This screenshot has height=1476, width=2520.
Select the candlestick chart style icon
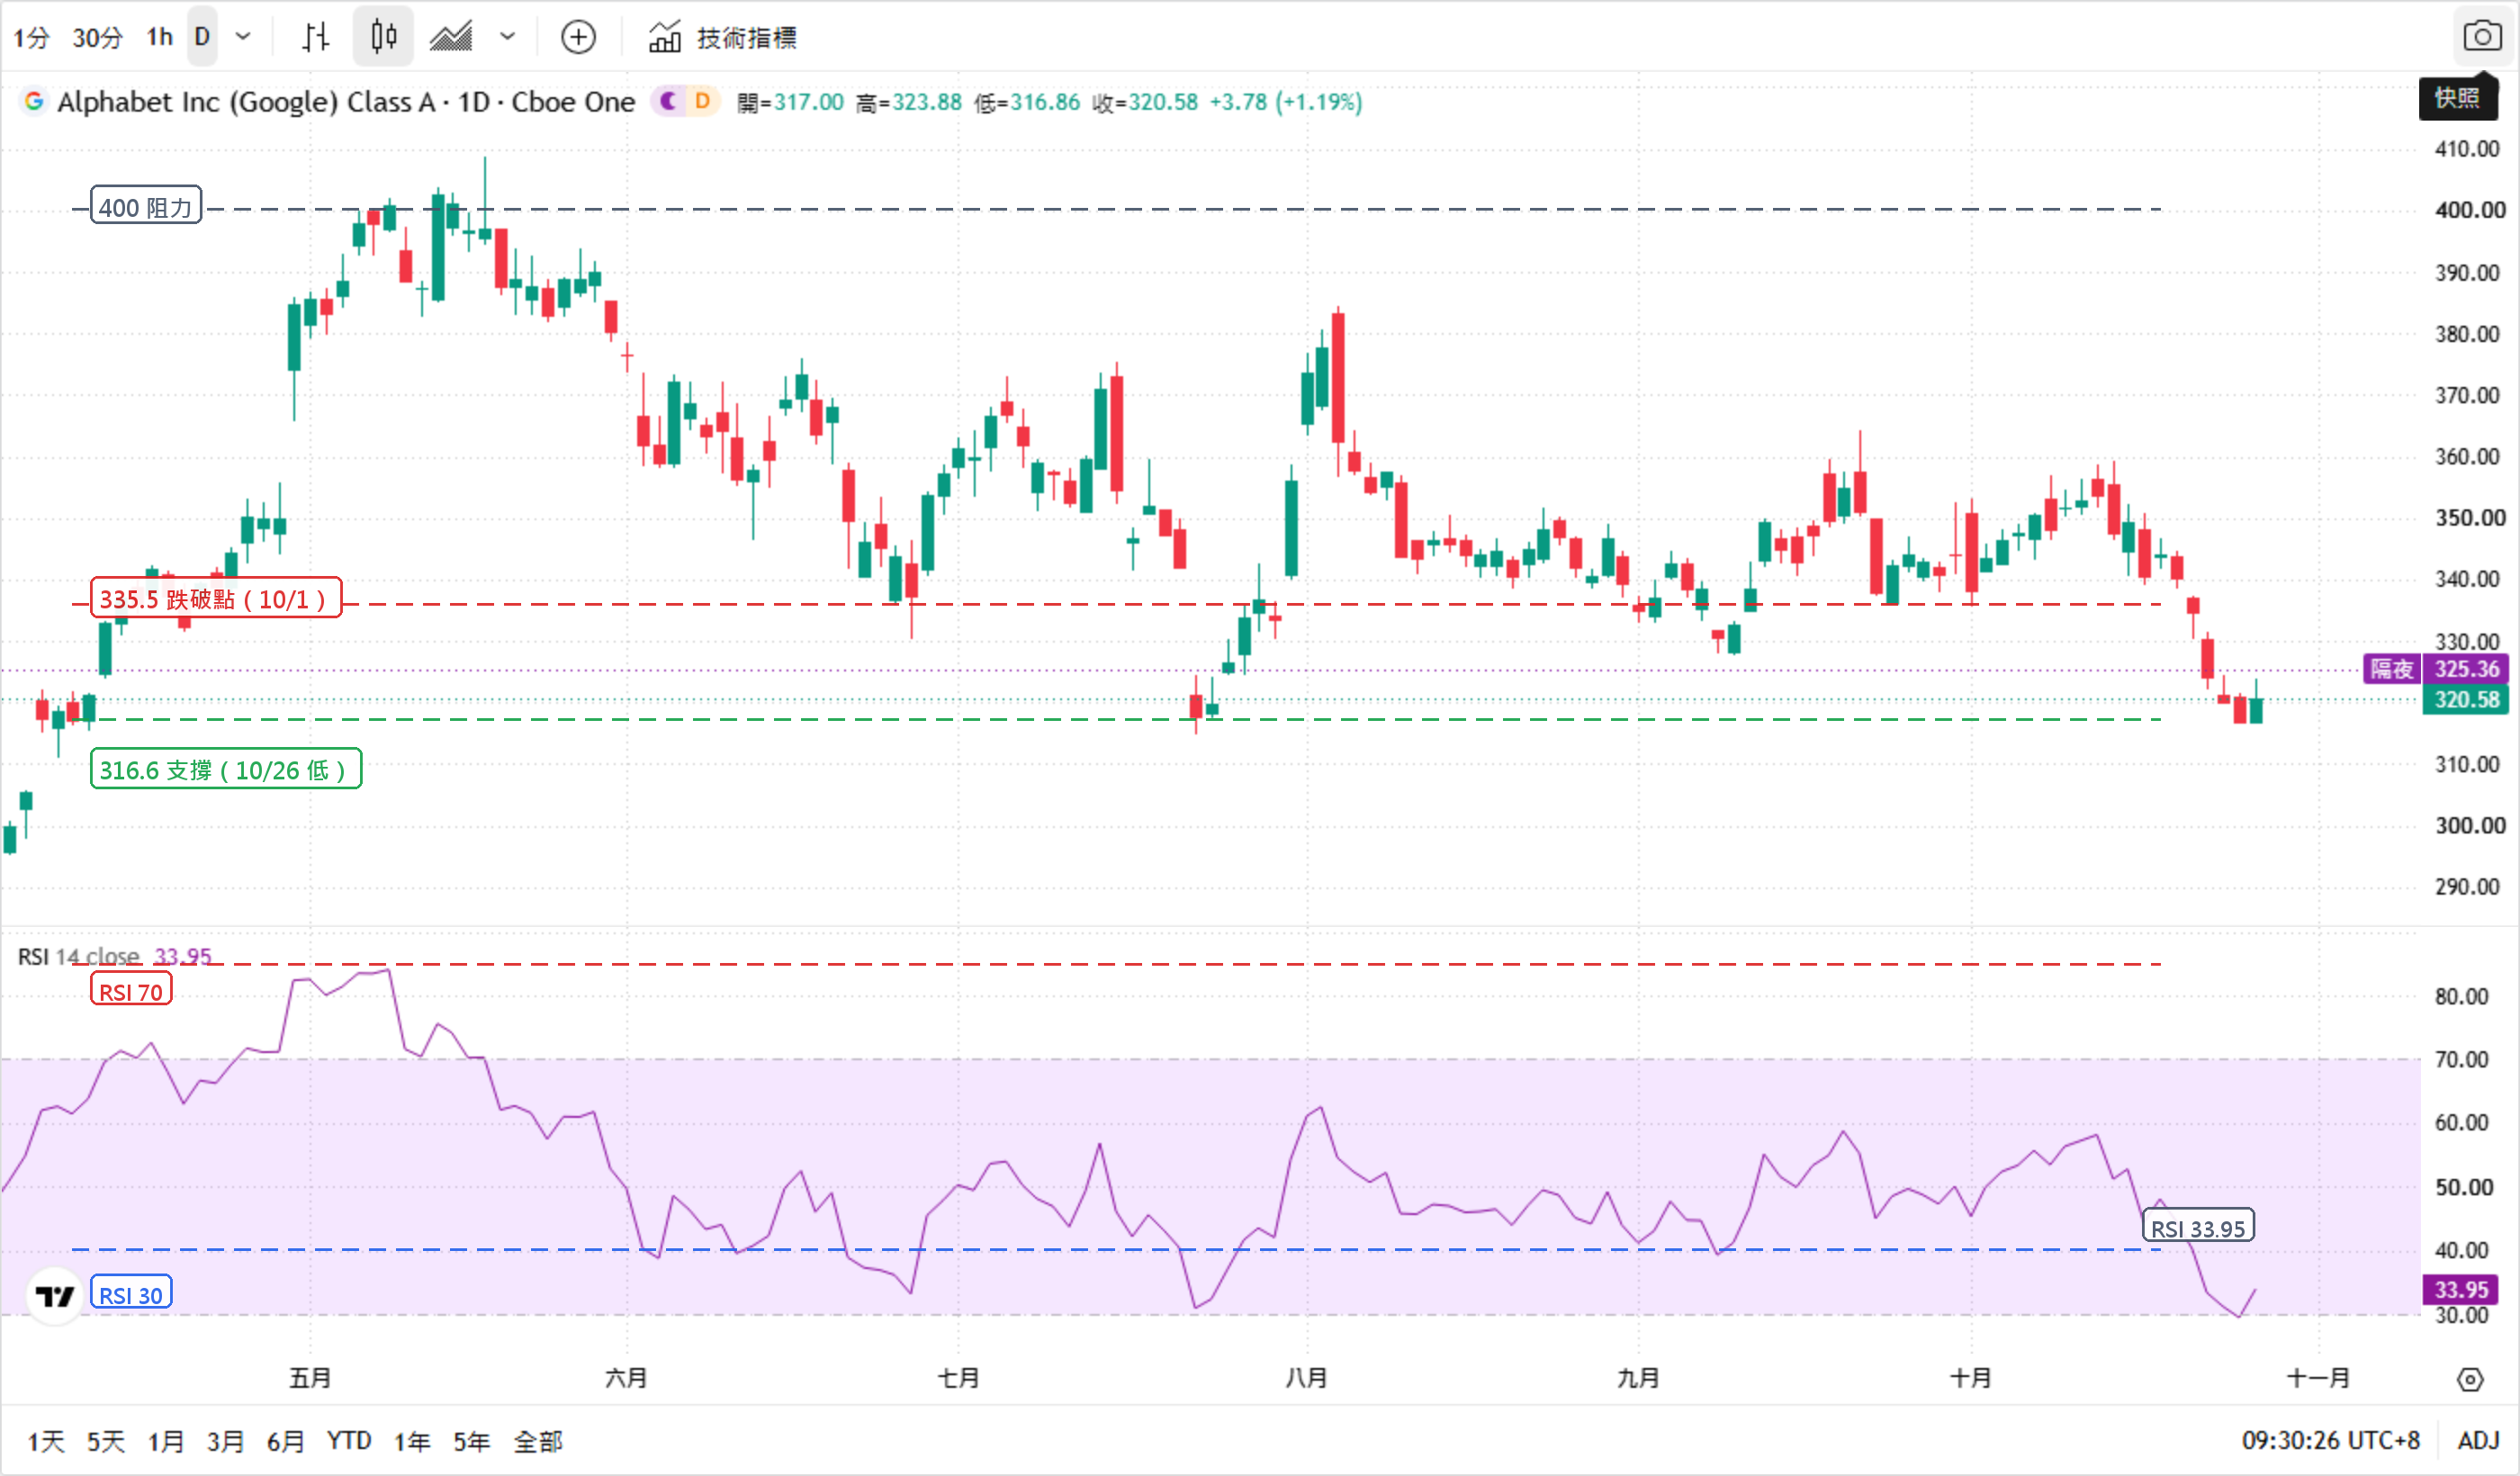coord(383,38)
